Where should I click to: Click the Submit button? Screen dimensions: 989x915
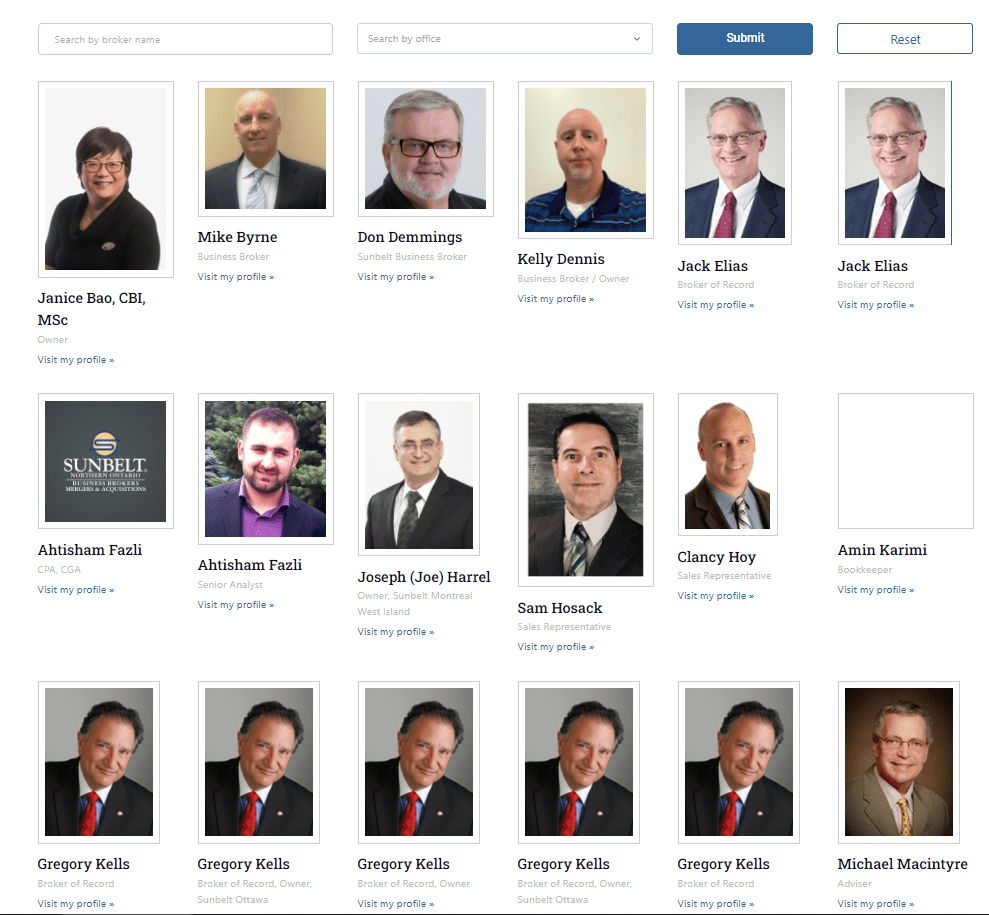coord(745,38)
